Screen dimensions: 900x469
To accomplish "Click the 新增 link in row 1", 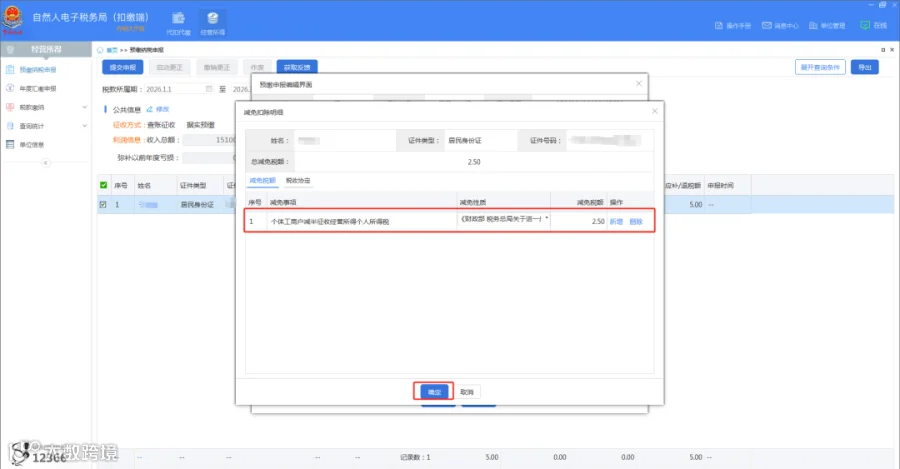I will 616,222.
